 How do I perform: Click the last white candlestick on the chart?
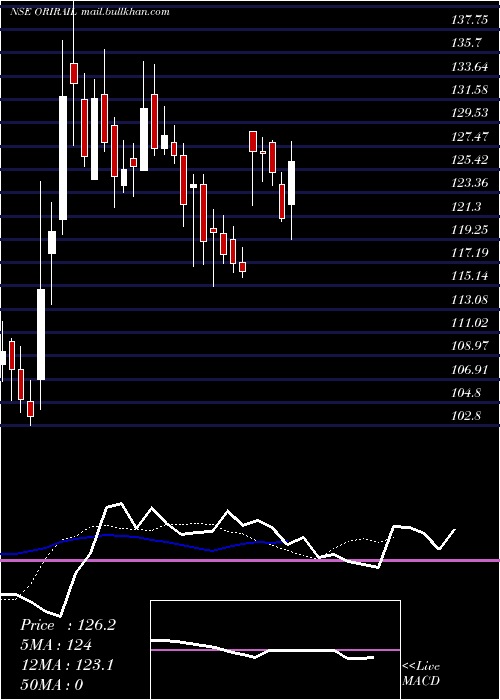pyautogui.click(x=292, y=183)
